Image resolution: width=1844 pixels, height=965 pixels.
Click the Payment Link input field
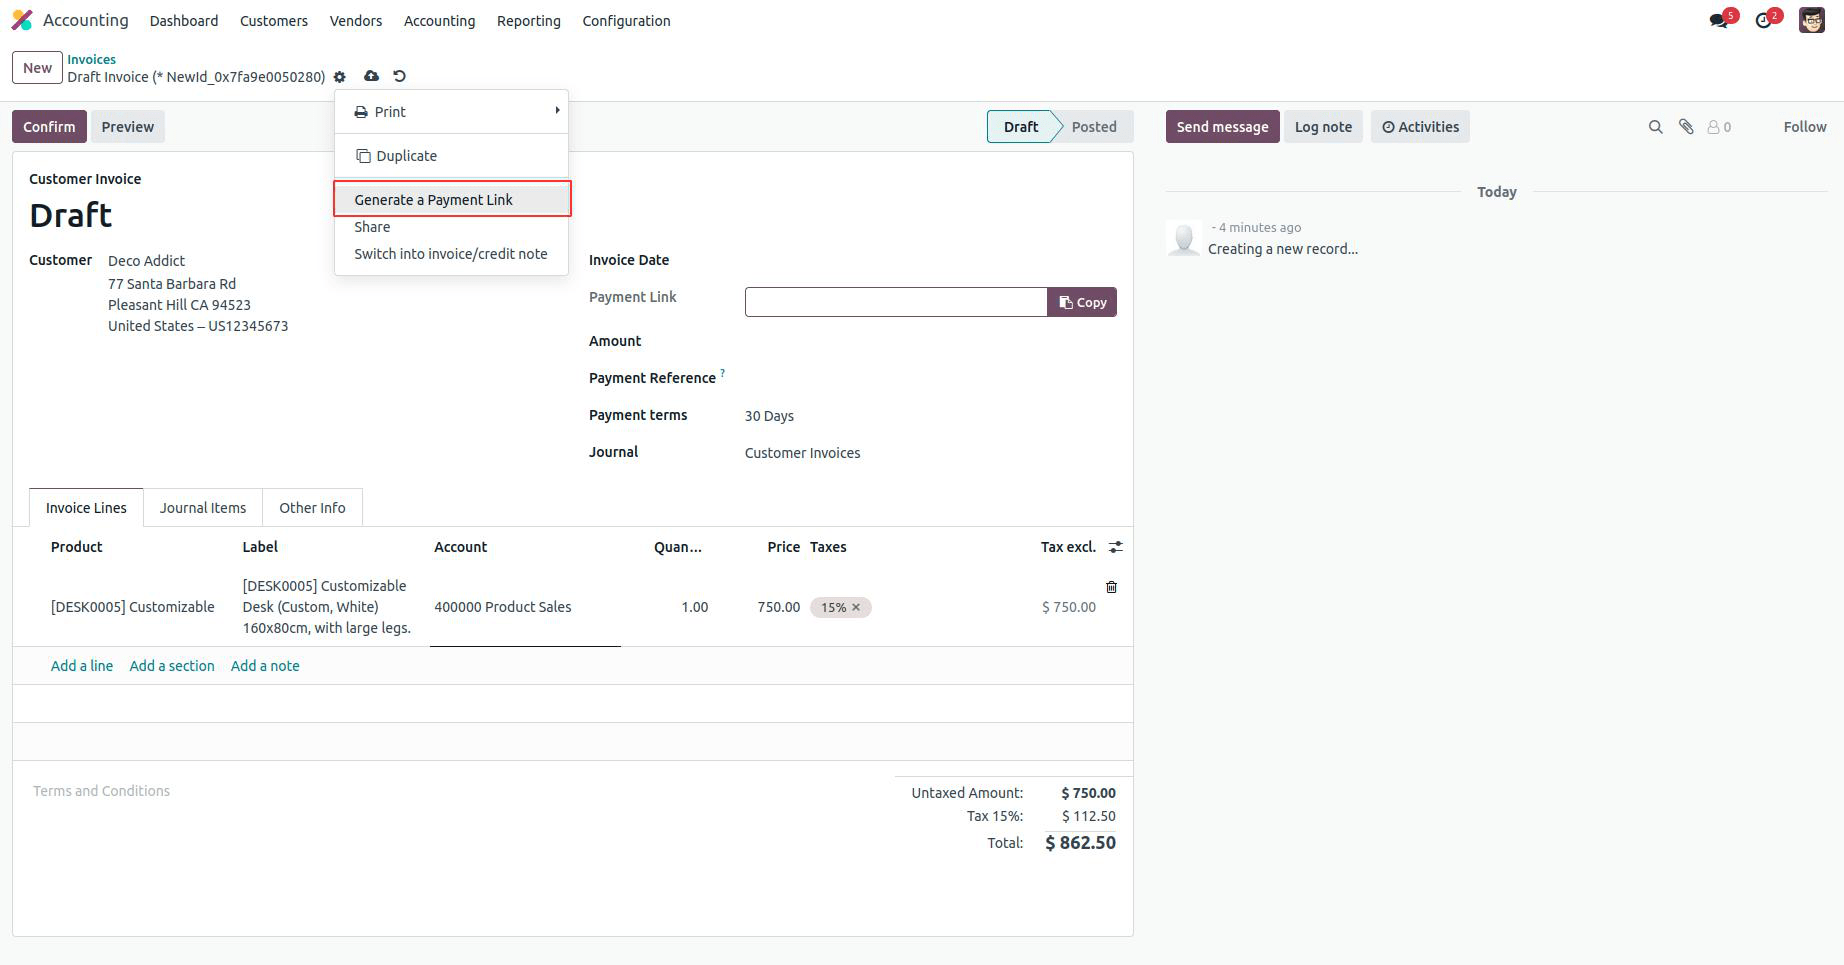(x=896, y=301)
